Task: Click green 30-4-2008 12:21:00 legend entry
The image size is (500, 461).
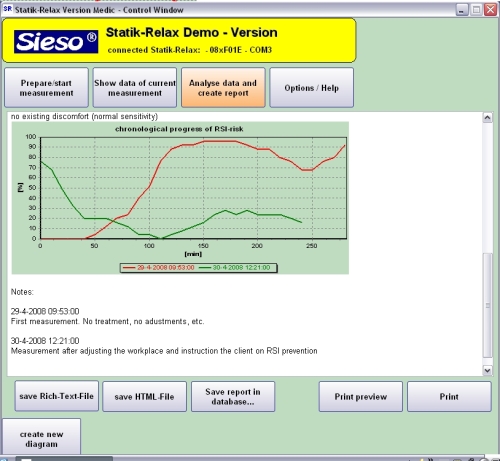Action: click(x=234, y=267)
